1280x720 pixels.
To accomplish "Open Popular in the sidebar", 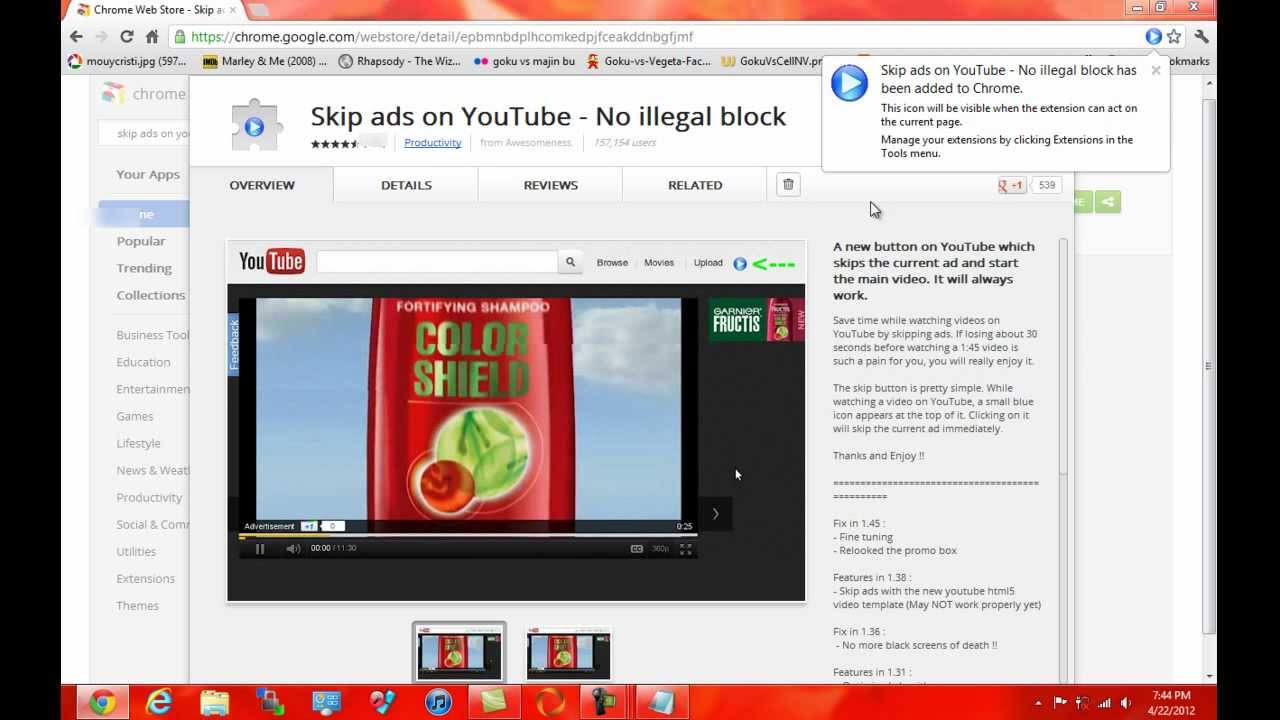I will [141, 241].
